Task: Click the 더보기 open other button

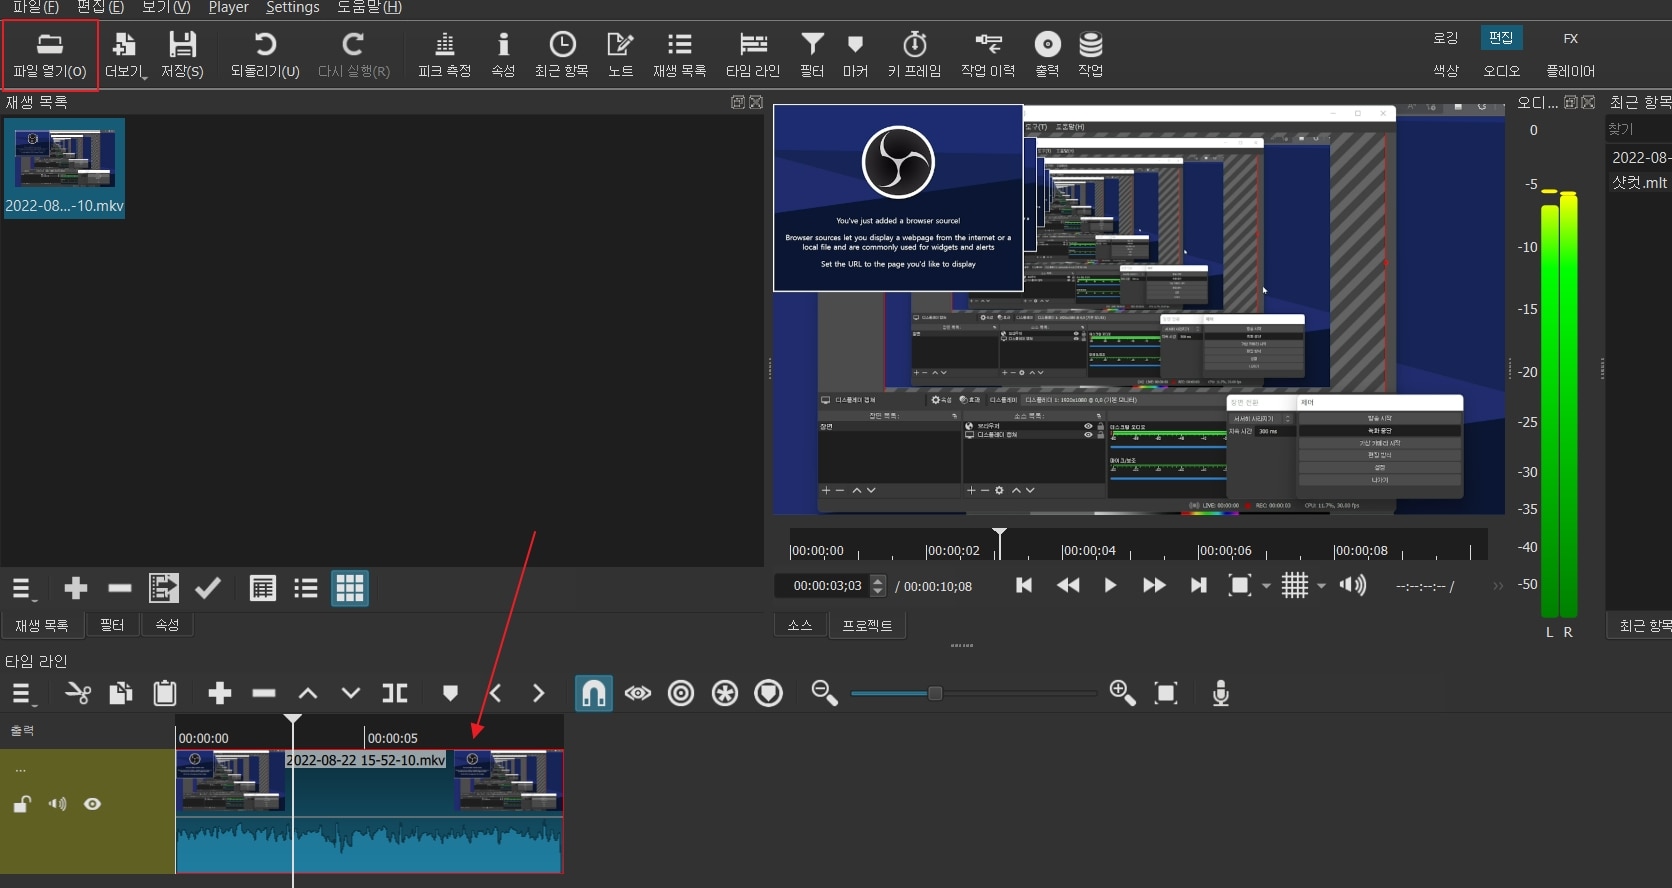Action: click(x=125, y=55)
